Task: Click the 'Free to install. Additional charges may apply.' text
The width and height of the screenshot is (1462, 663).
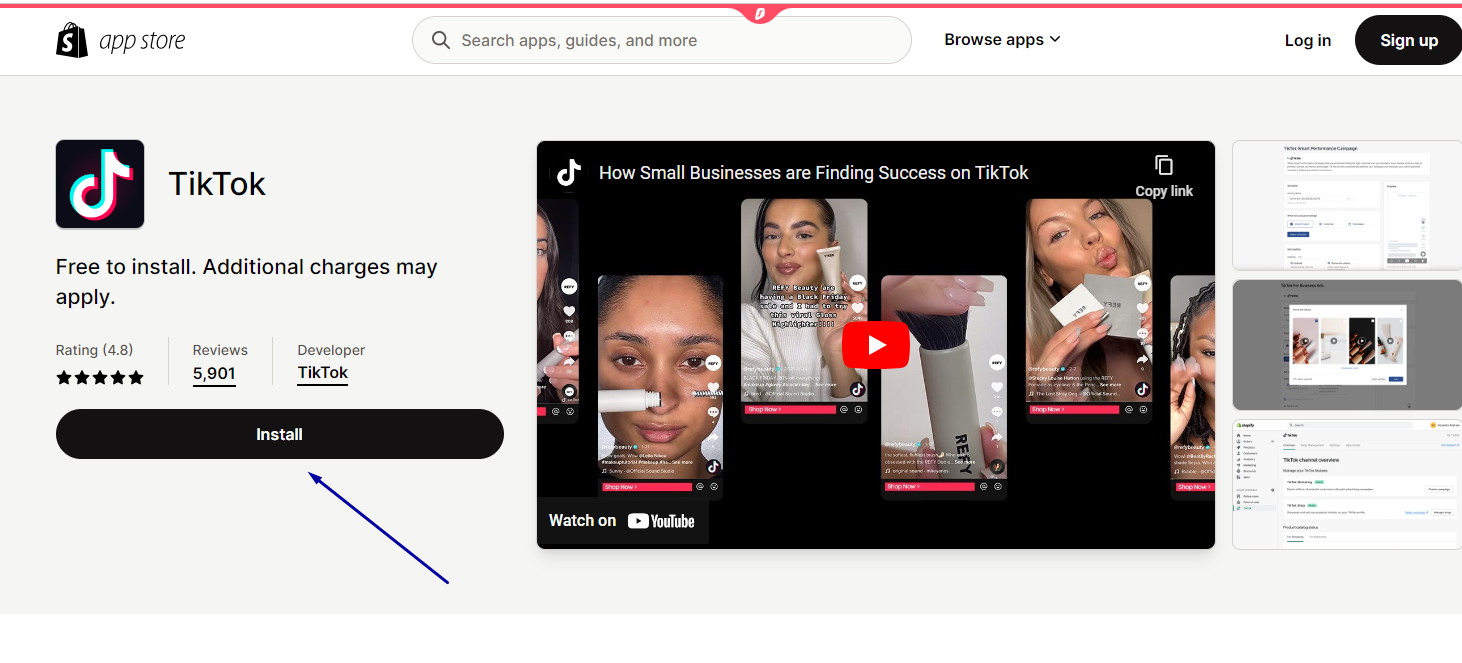Action: [247, 282]
